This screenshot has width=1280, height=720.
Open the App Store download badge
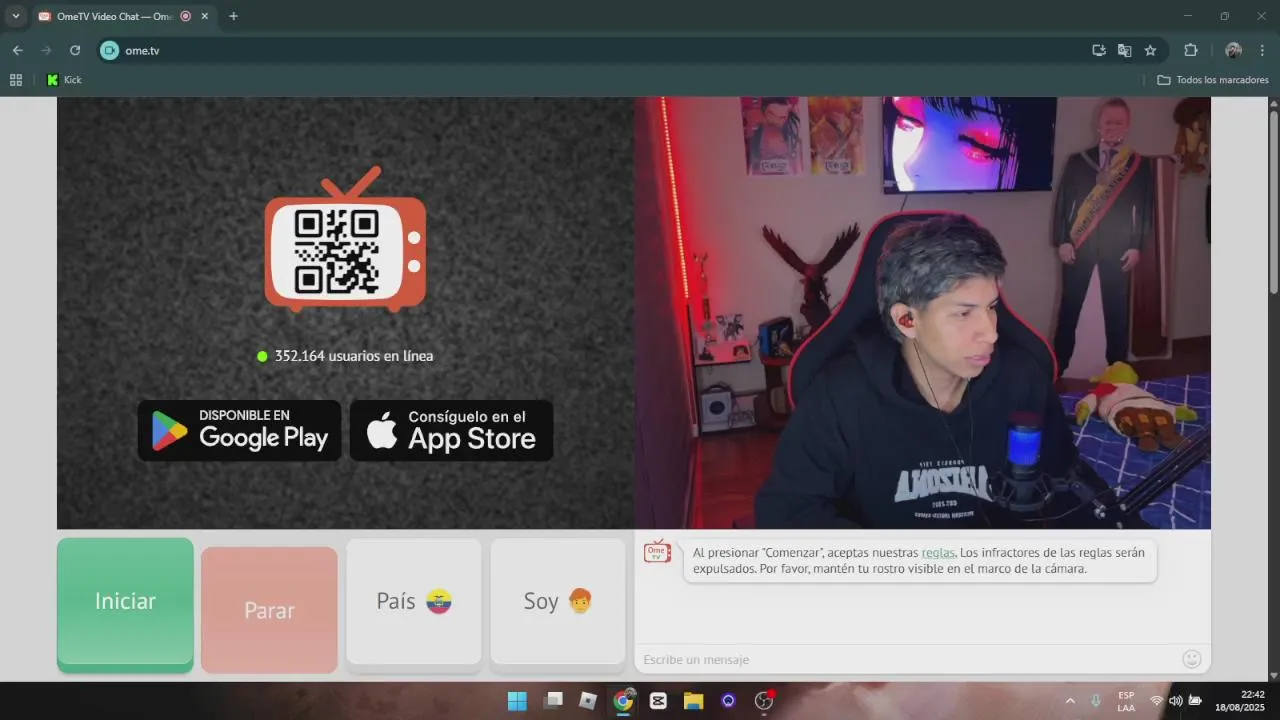point(452,431)
